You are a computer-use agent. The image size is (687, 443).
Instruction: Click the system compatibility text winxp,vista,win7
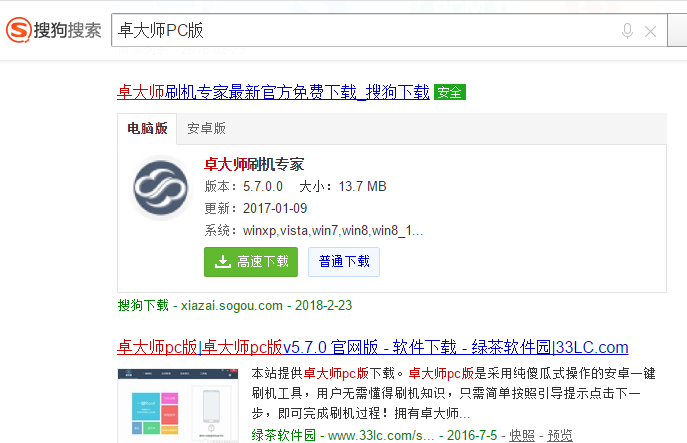point(332,230)
